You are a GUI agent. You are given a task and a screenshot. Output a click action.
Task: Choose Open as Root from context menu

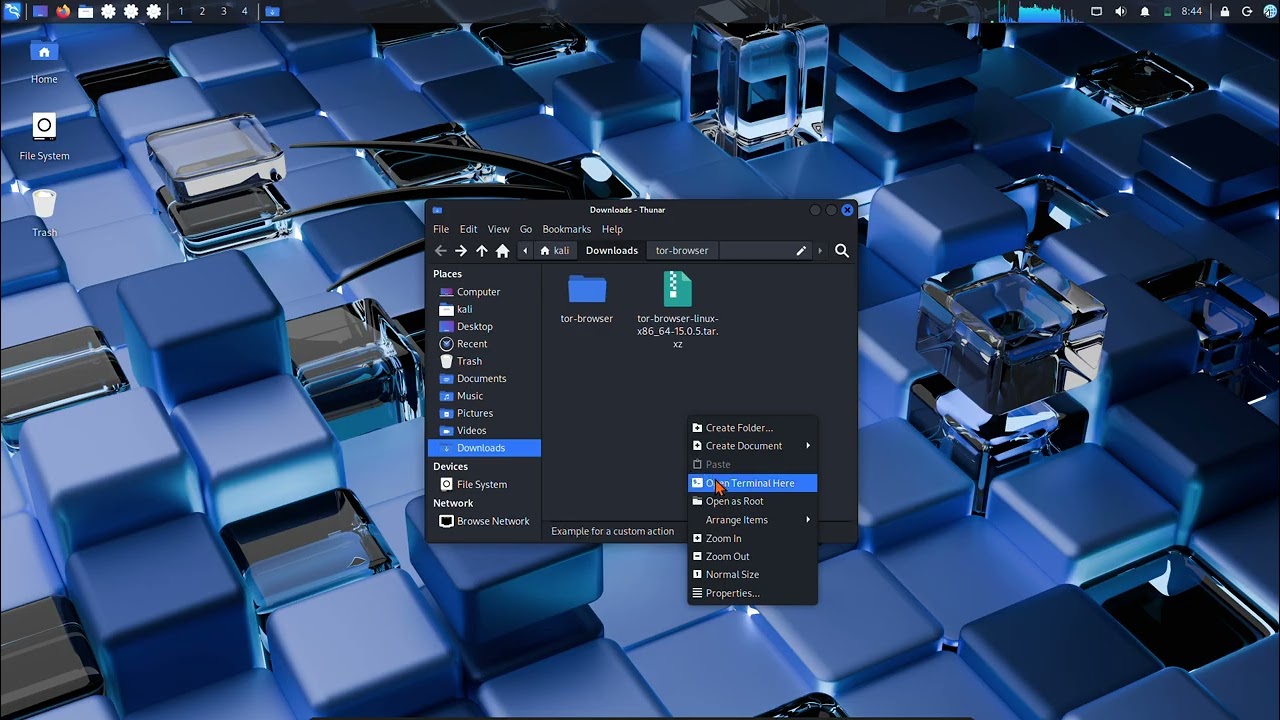click(x=753, y=502)
